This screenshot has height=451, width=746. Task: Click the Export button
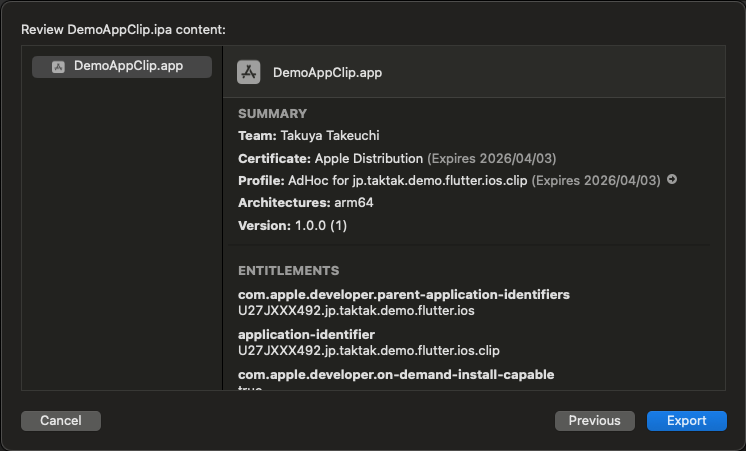coord(687,421)
